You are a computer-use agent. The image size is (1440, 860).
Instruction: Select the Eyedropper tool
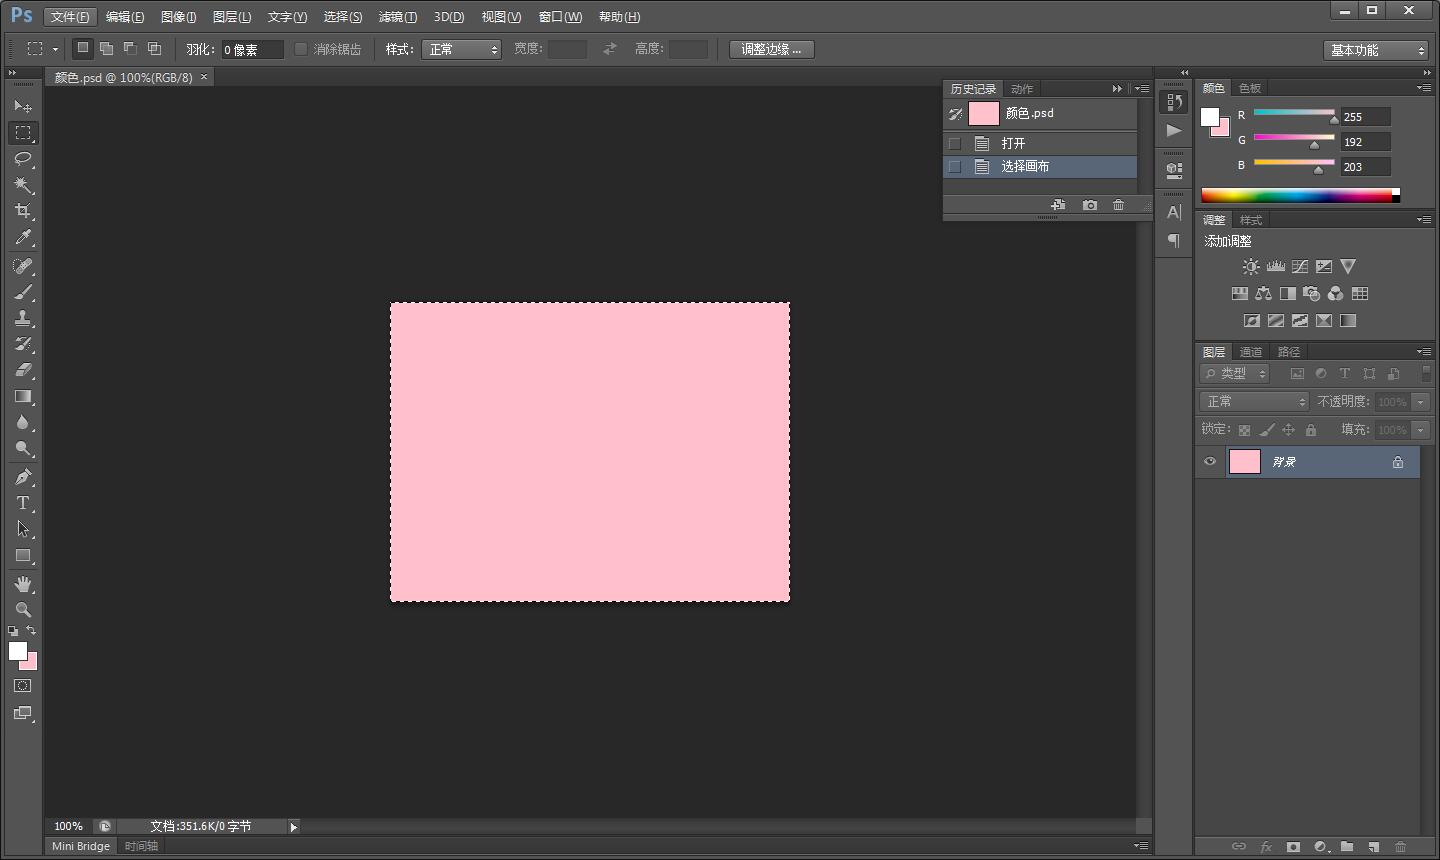click(23, 237)
